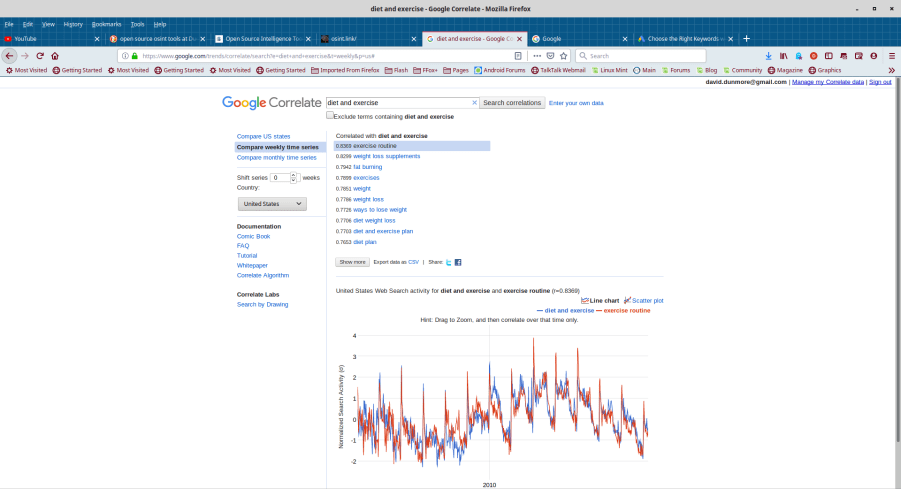
Task: Open the Firefox hamburger menu
Action: 892,56
